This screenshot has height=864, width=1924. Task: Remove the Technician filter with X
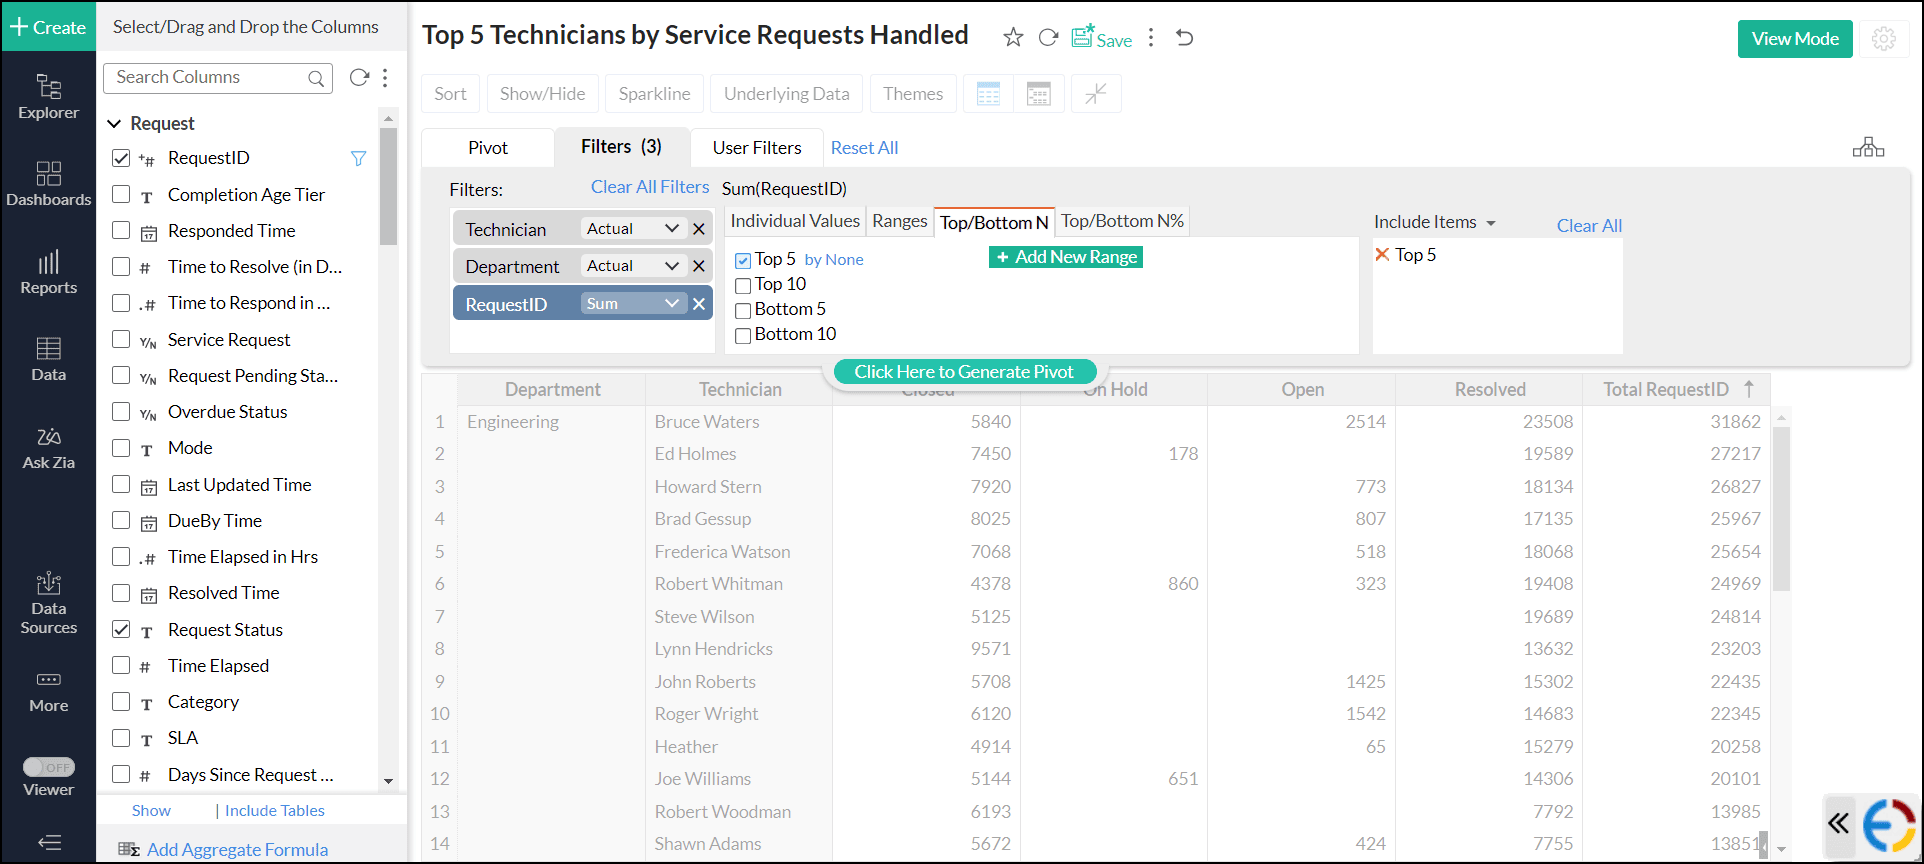coord(699,229)
